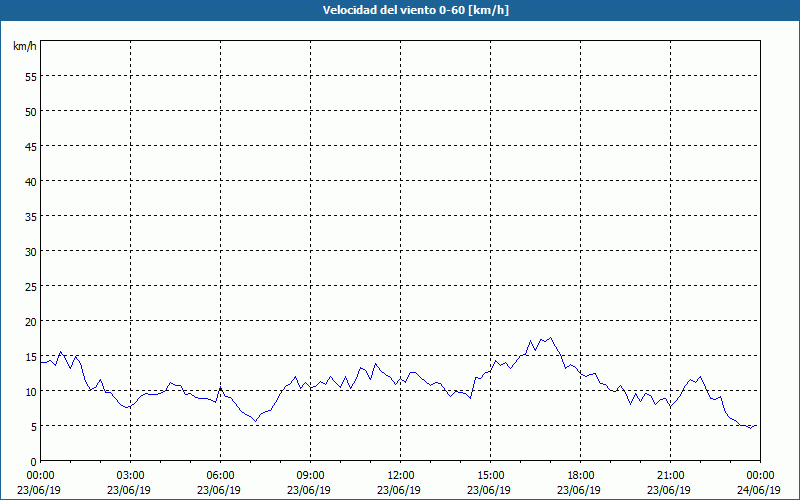
Task: Select the y-axis tick label "25"
Action: click(30, 287)
